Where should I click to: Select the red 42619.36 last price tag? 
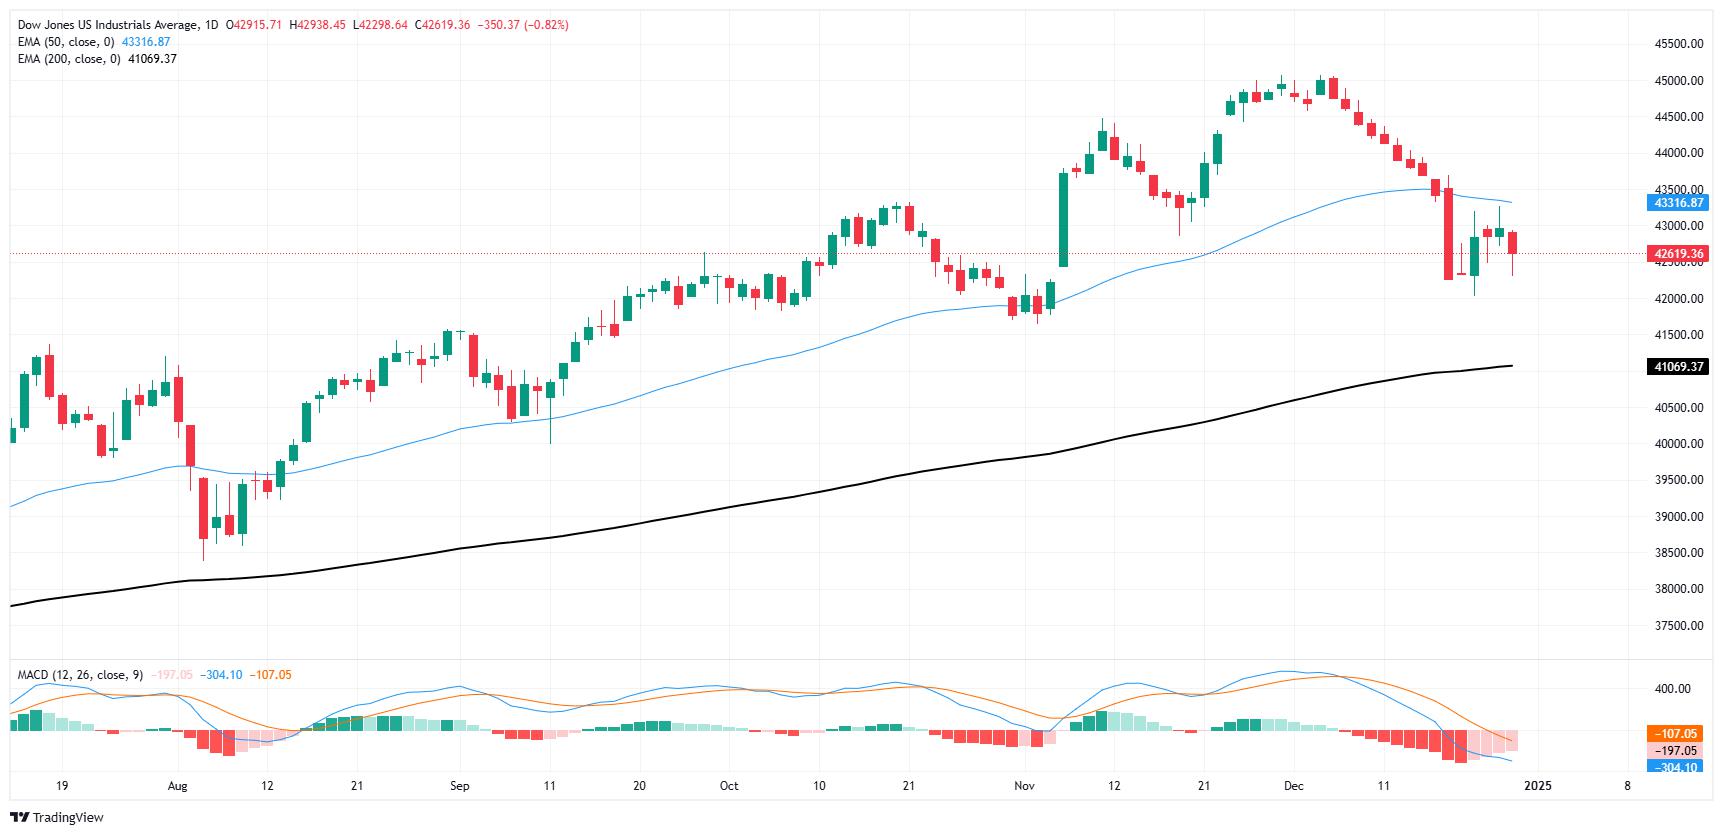(x=1677, y=254)
